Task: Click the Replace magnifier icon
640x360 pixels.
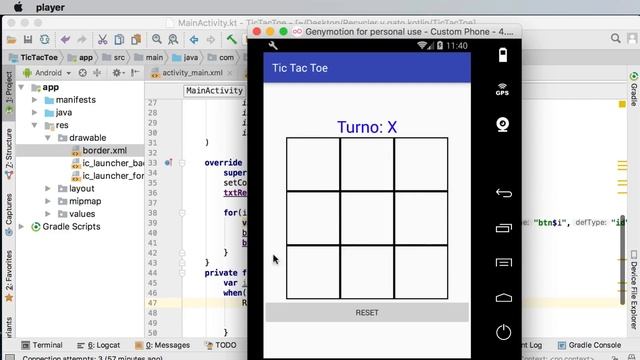Action: pos(173,39)
